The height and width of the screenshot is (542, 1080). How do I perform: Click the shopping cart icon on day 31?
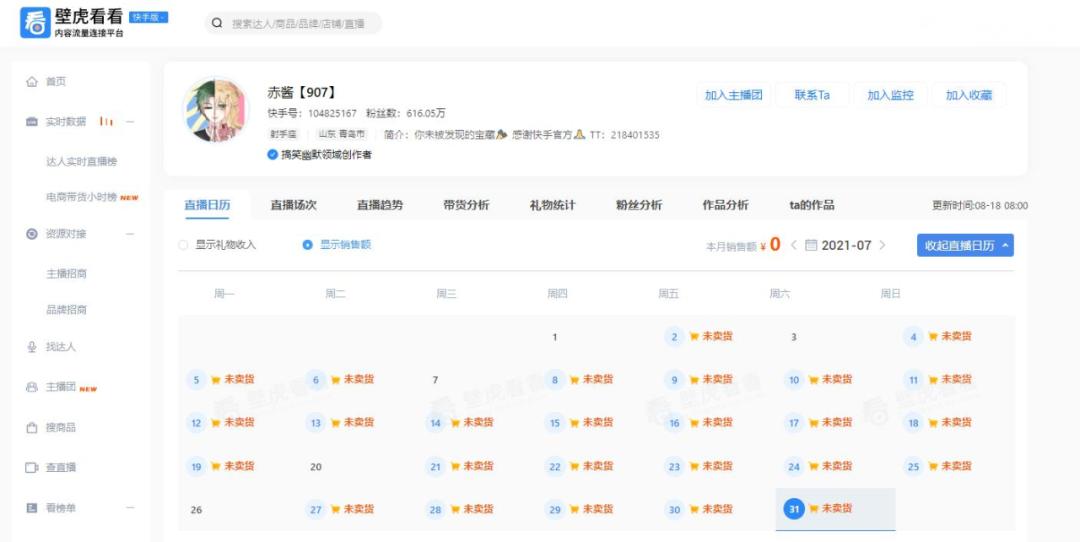point(813,509)
